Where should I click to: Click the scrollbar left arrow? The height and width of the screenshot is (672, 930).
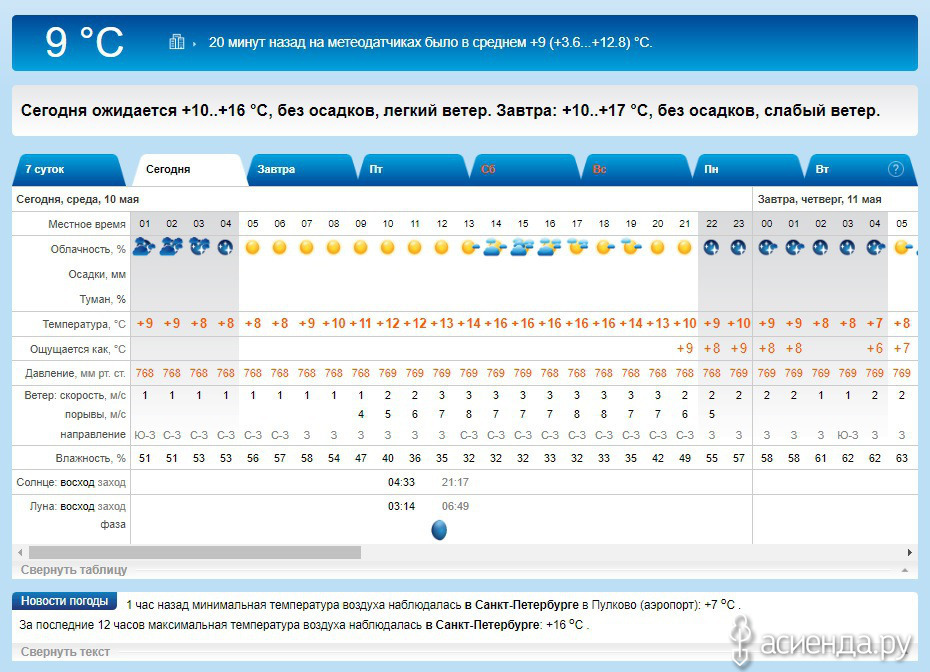[19, 552]
